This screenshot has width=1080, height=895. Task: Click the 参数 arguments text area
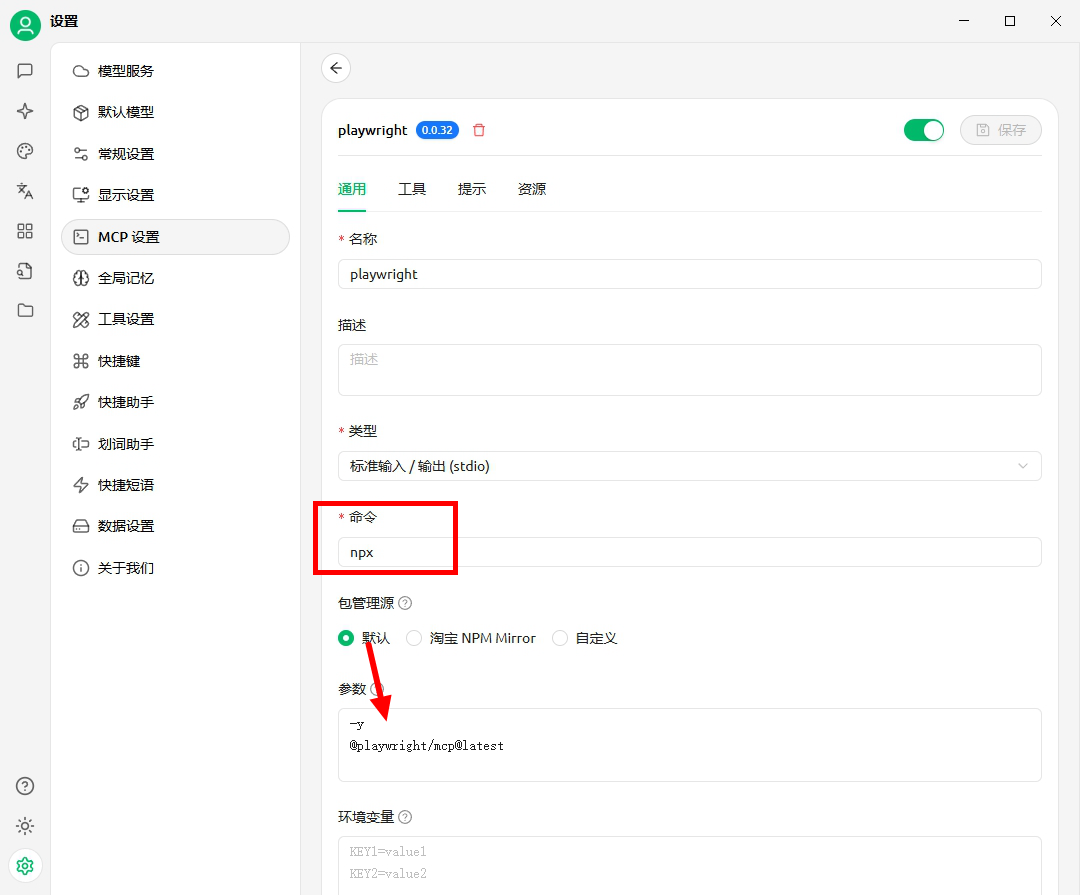coord(689,745)
